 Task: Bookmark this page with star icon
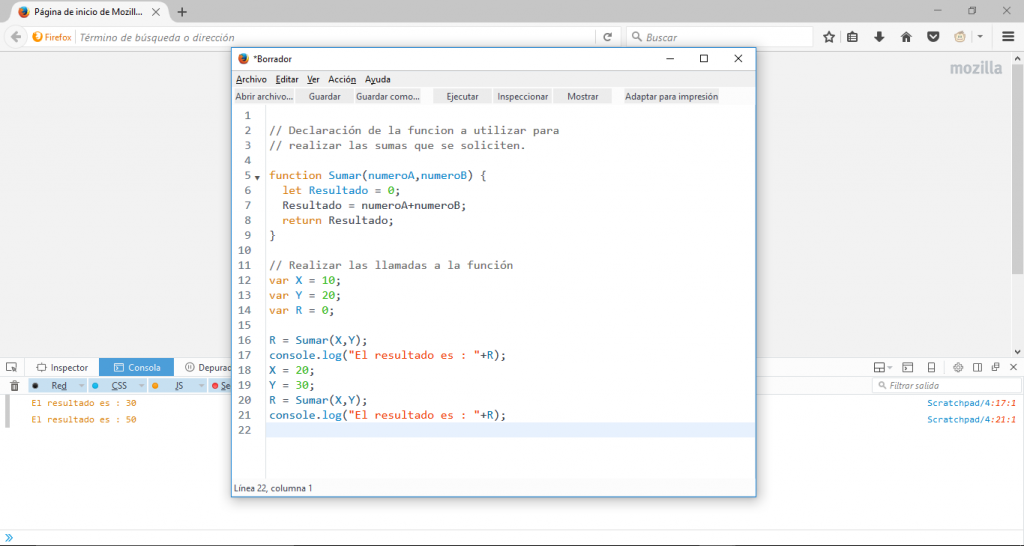pos(829,37)
